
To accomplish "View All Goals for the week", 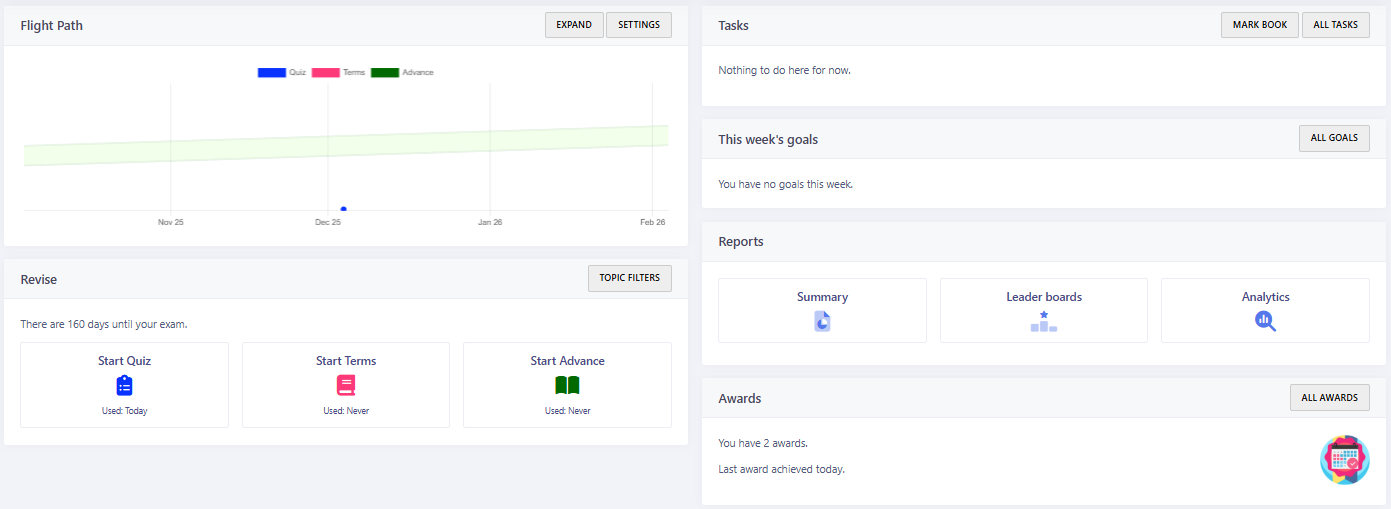I will point(1334,138).
